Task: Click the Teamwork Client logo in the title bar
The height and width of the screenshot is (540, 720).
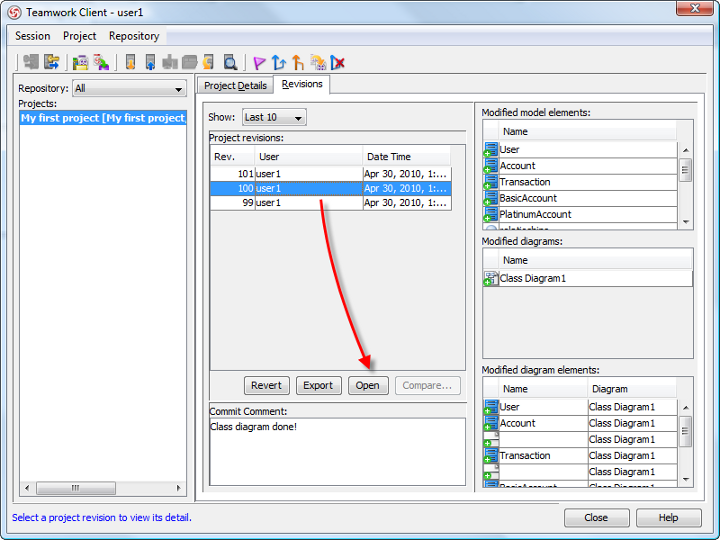Action: (14, 12)
